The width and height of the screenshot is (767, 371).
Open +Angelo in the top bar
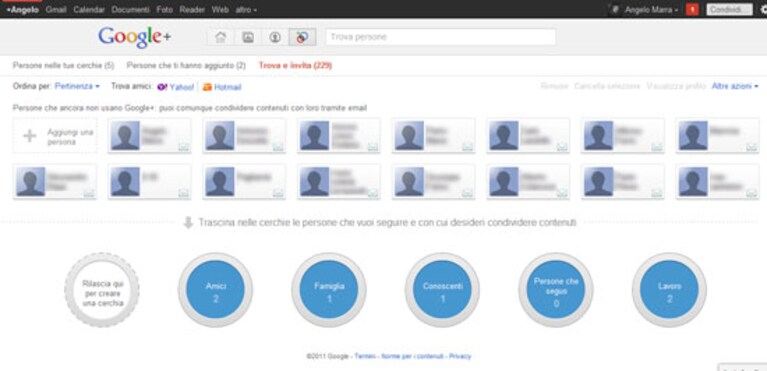coord(23,9)
